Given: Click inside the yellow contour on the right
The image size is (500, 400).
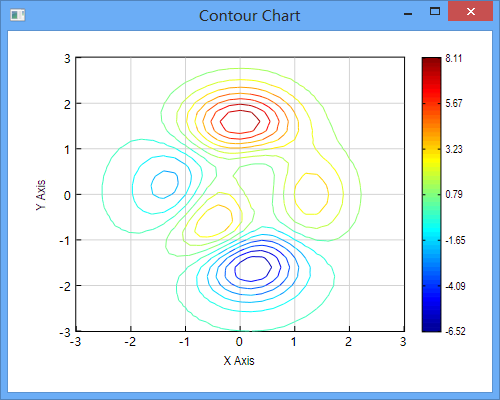Looking at the screenshot, I should [311, 194].
